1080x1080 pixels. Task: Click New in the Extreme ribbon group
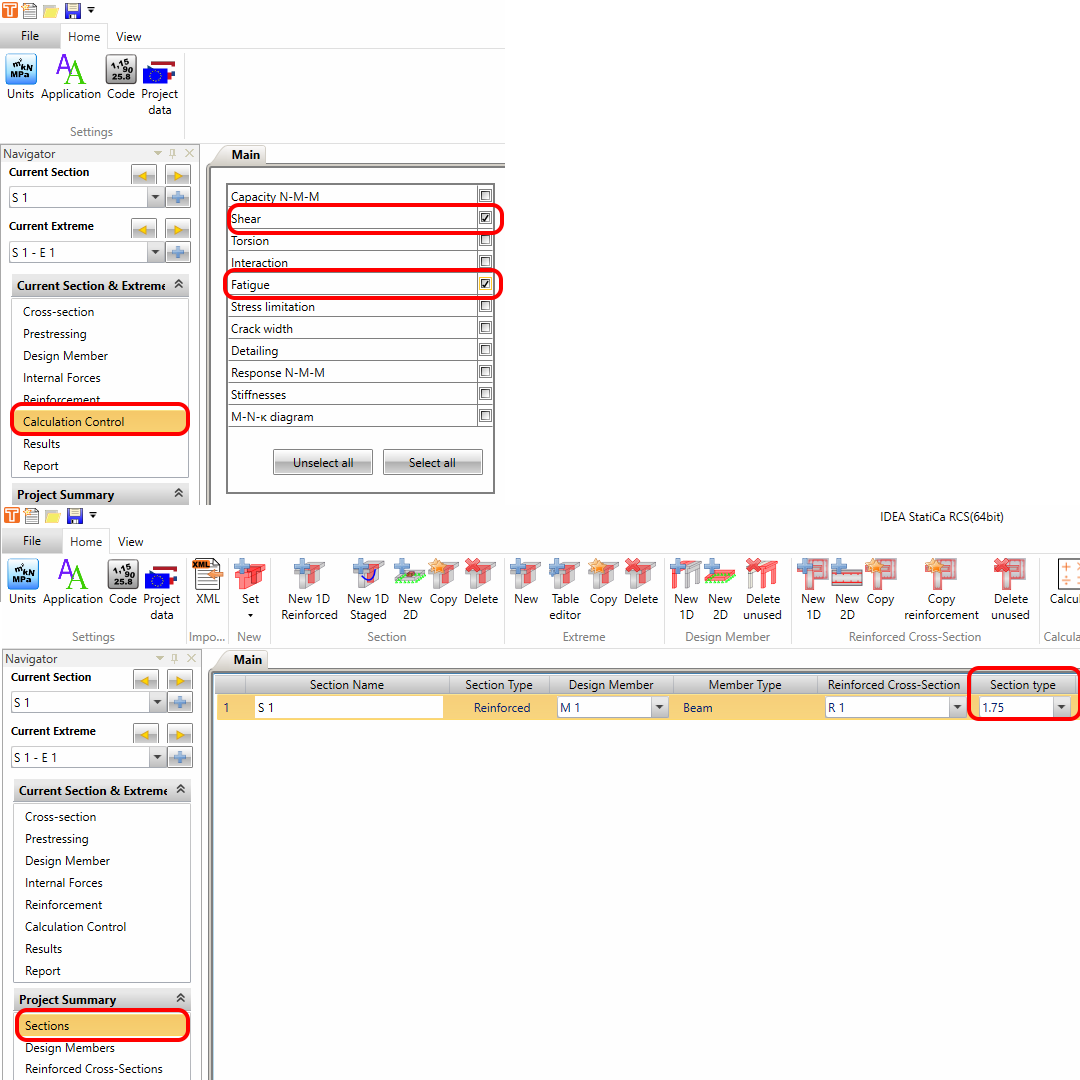[x=526, y=582]
